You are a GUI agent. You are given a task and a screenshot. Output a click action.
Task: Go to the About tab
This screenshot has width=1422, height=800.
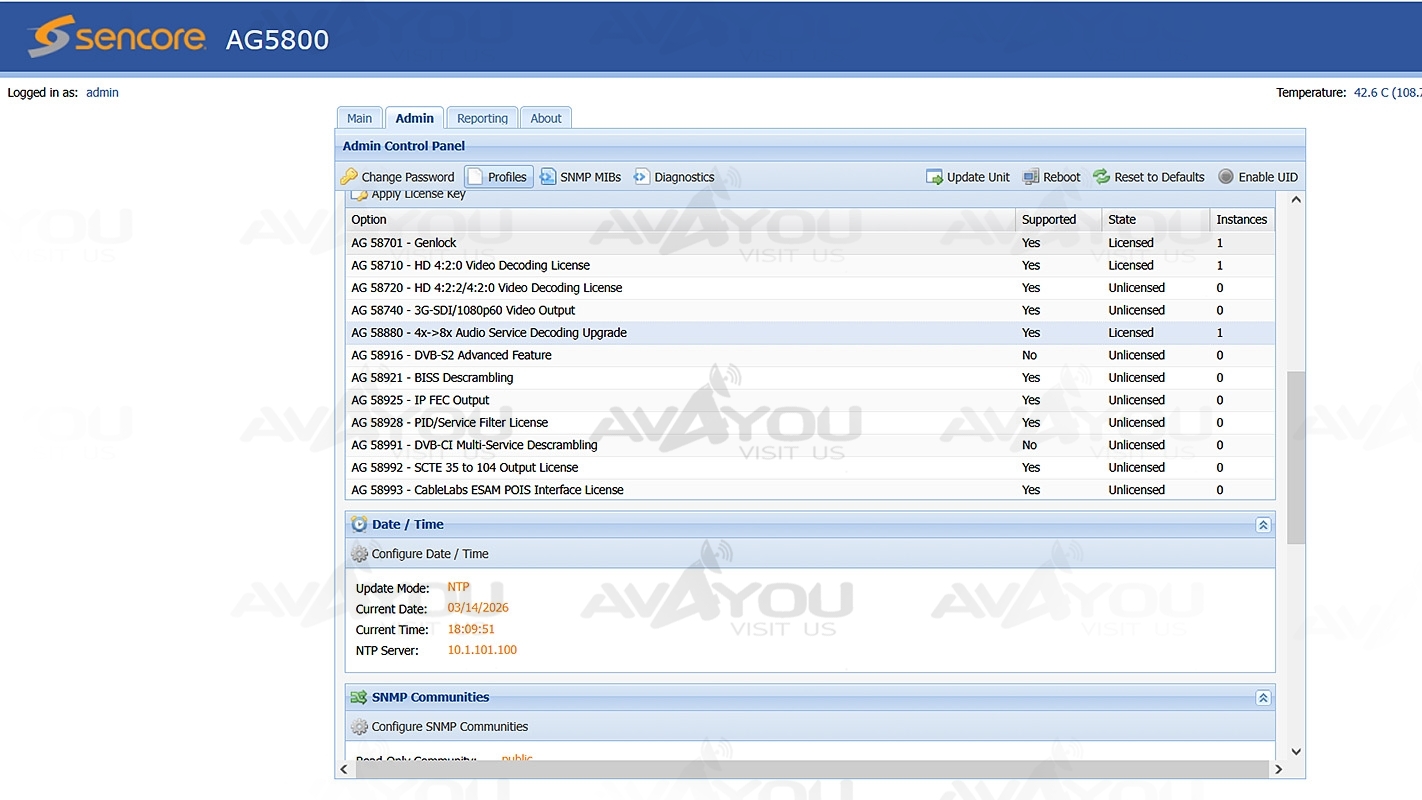click(546, 118)
